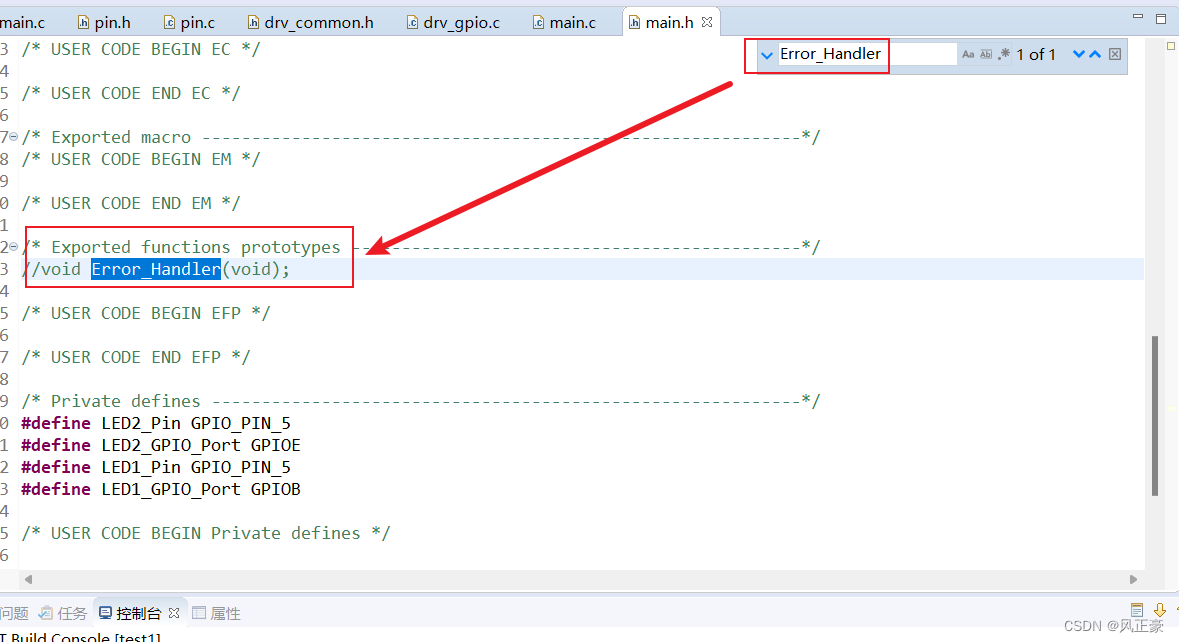This screenshot has width=1179, height=642.
Task: Switch to the pin.h editor tab
Action: (105, 23)
